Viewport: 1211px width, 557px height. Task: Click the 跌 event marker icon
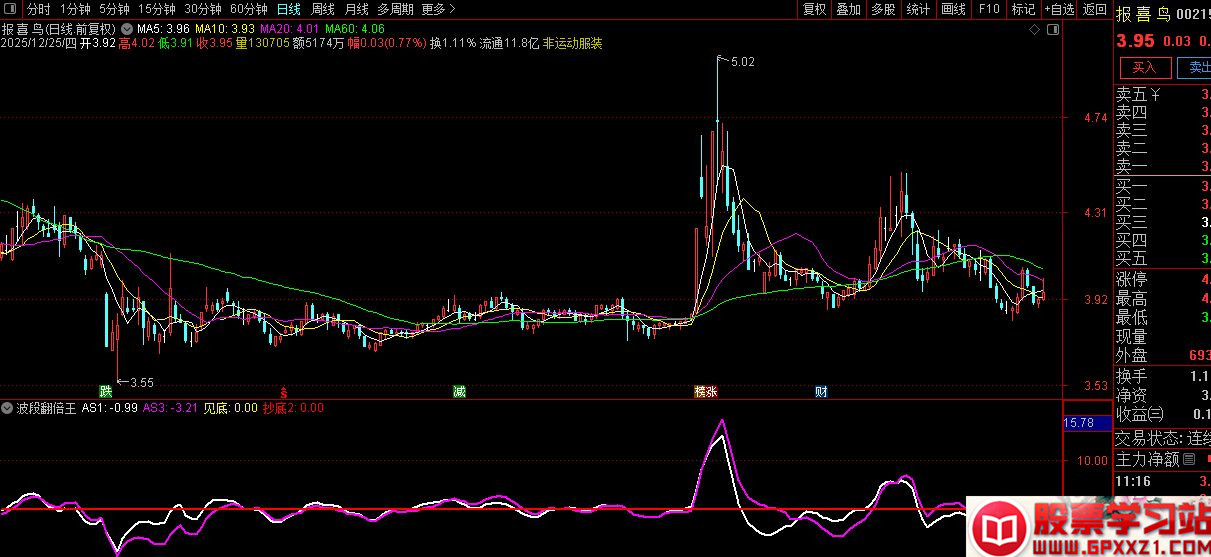click(x=106, y=391)
